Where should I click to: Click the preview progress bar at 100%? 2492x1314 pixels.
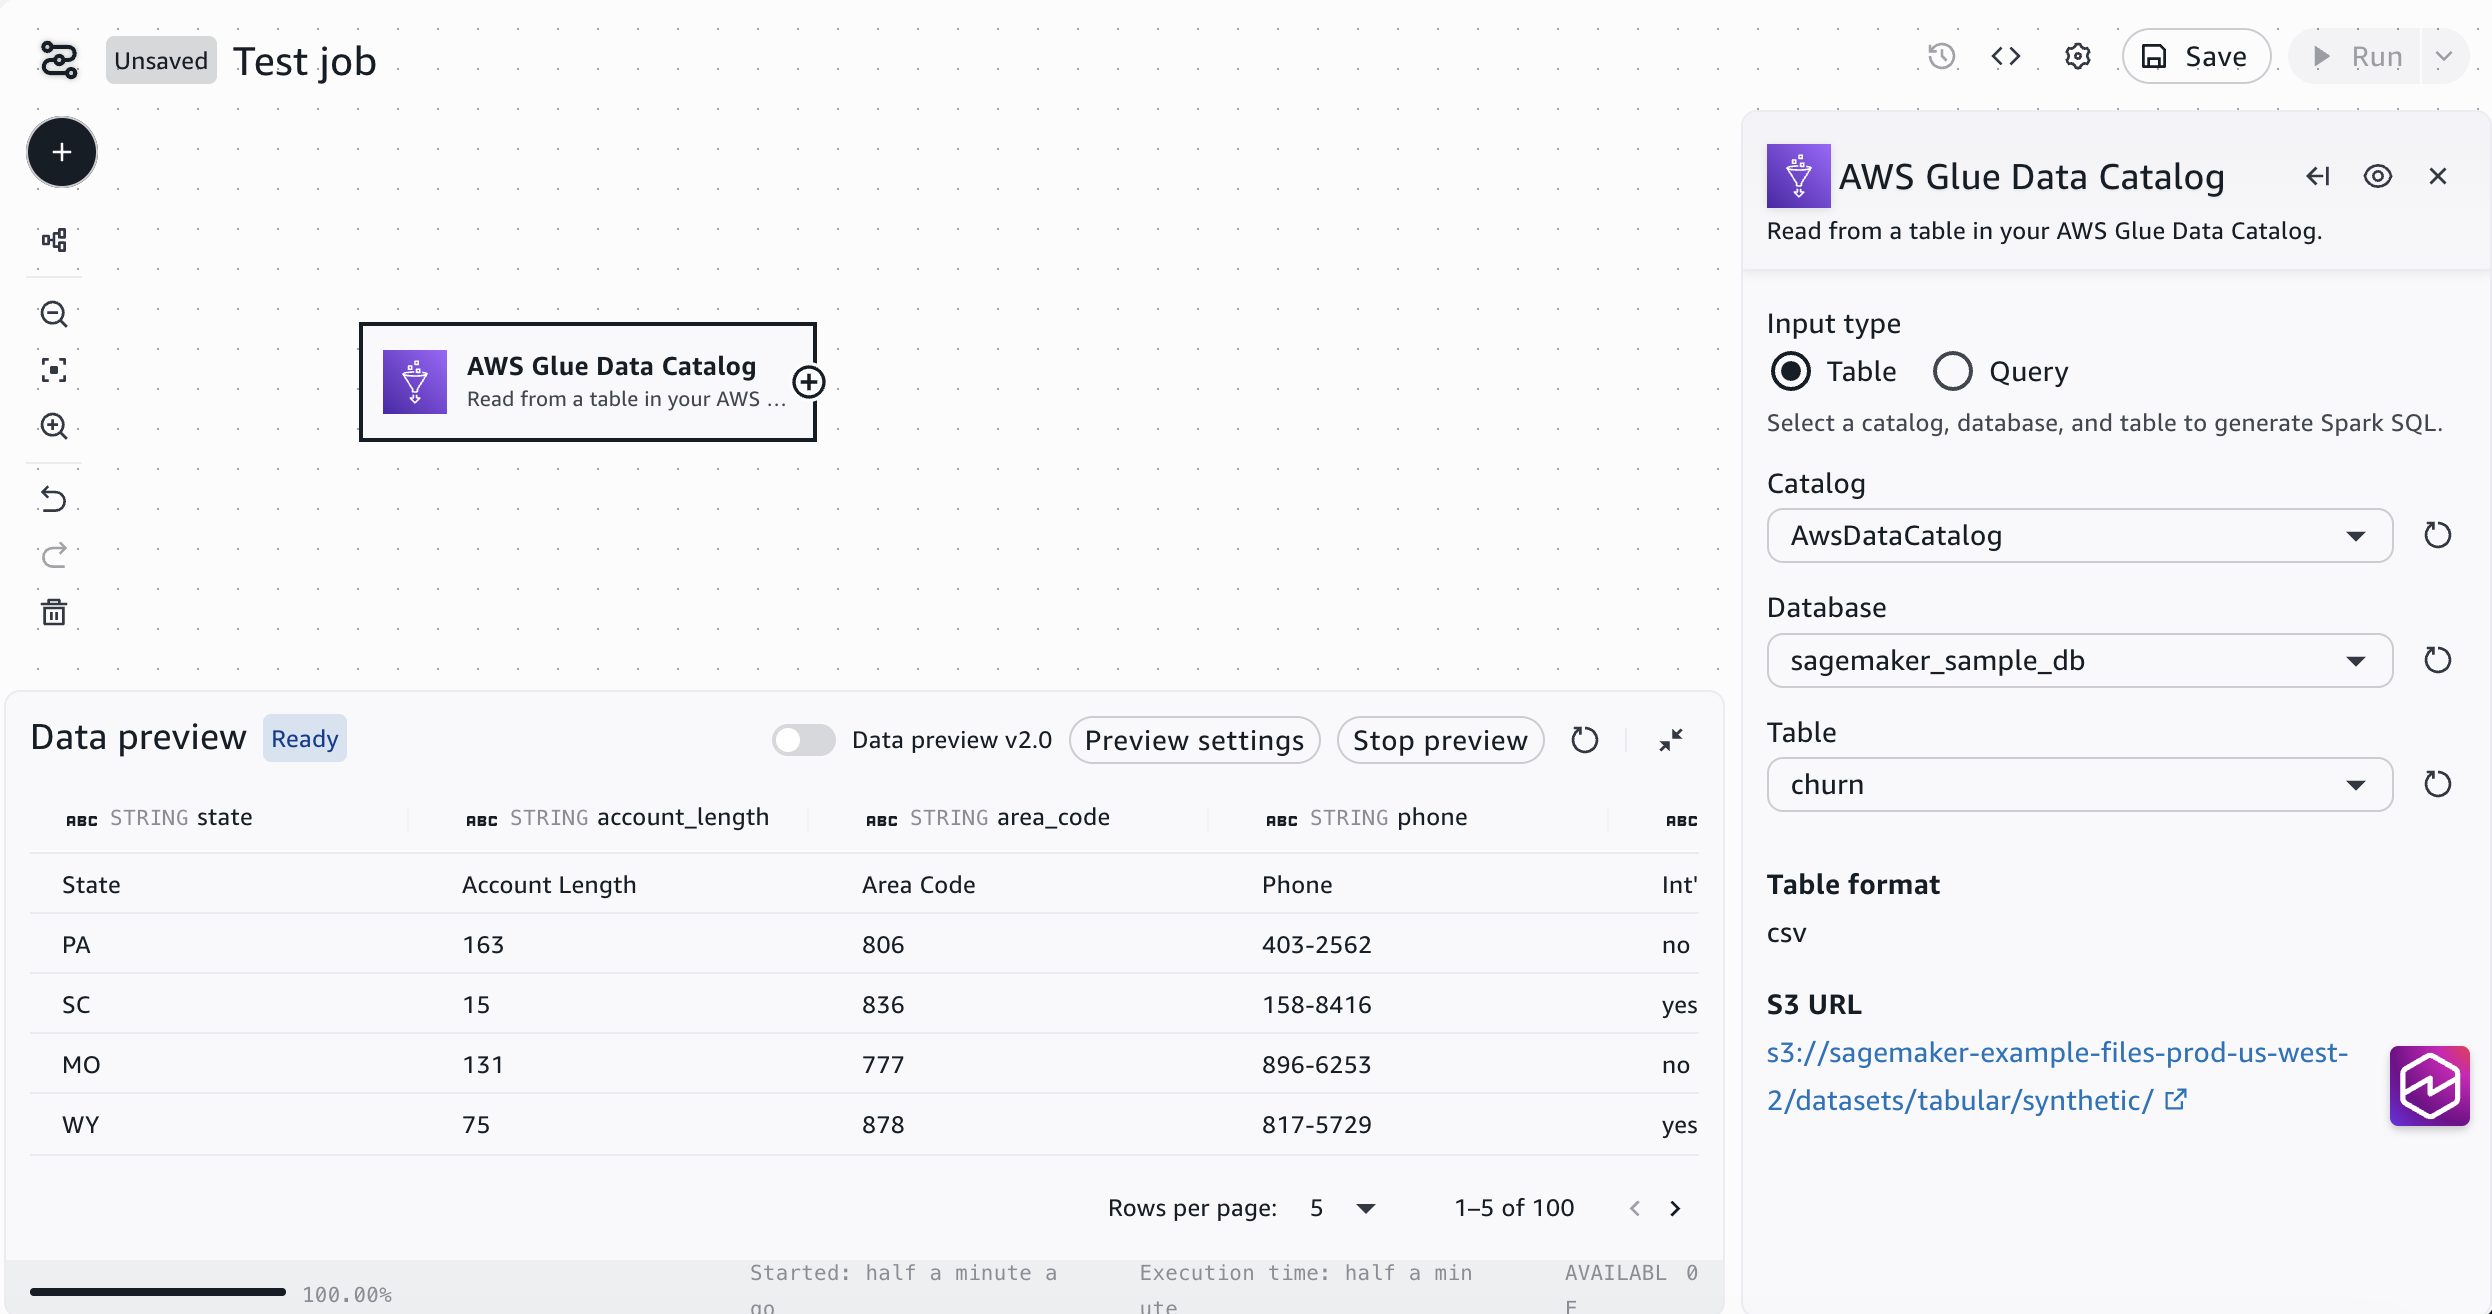click(x=158, y=1292)
